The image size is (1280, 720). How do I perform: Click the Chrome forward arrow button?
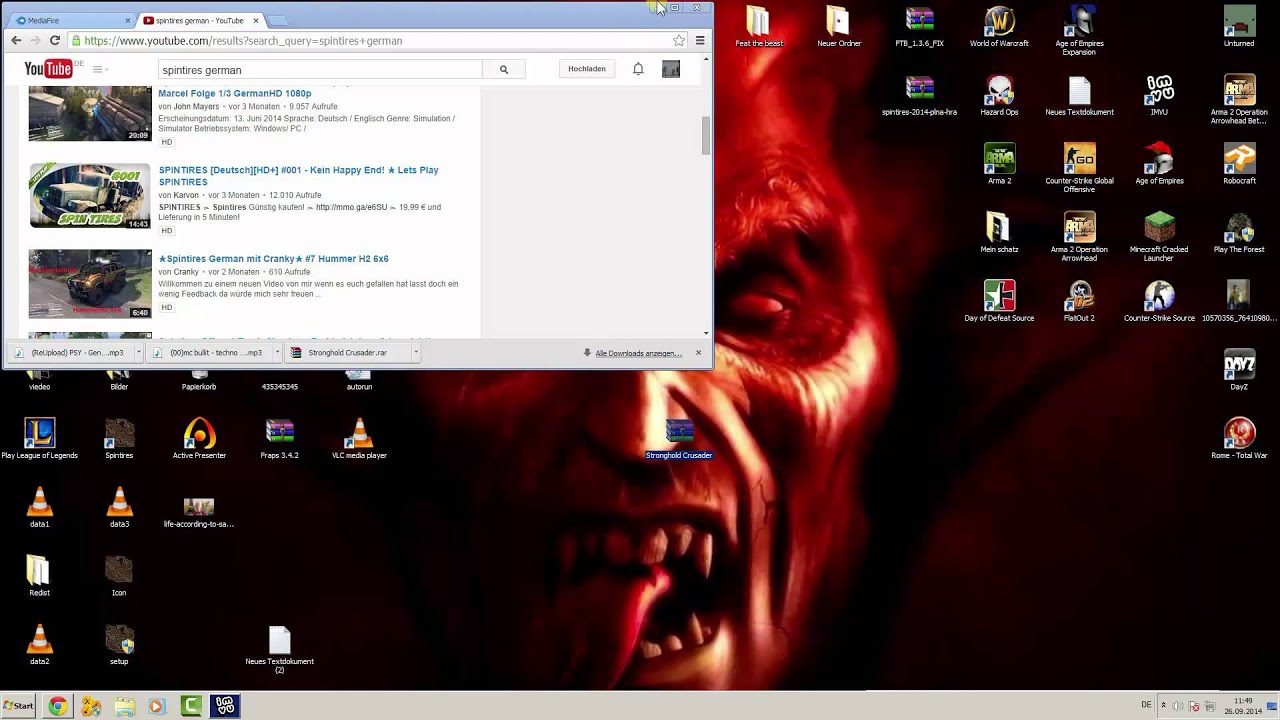(x=35, y=40)
